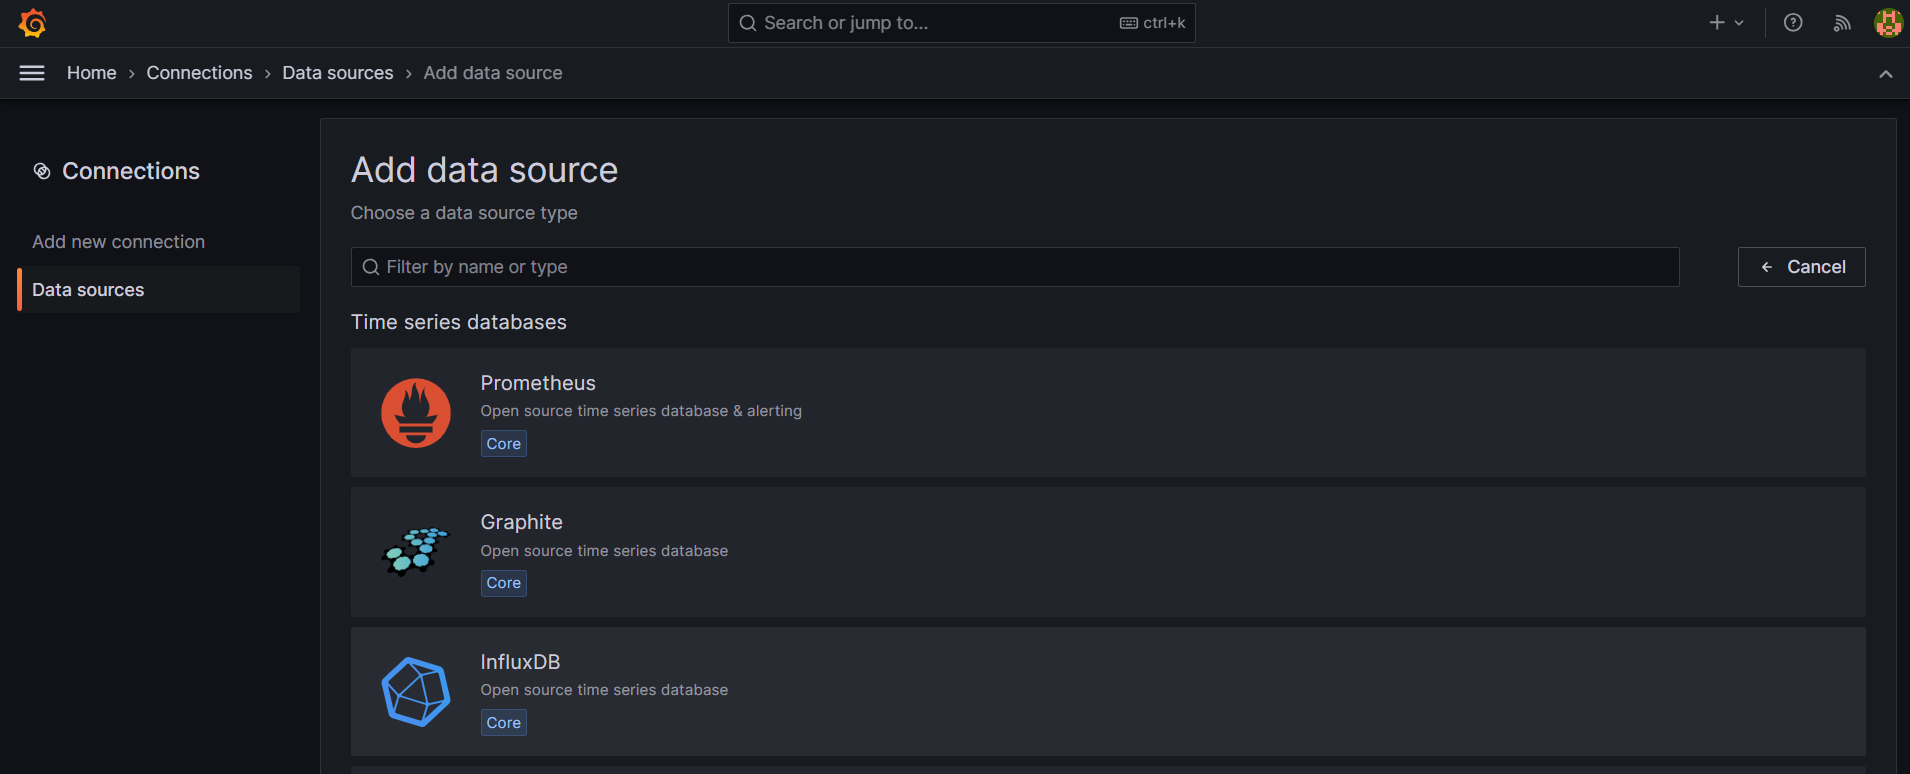The image size is (1910, 774).
Task: Open Add new connection in sidebar
Action: point(119,242)
